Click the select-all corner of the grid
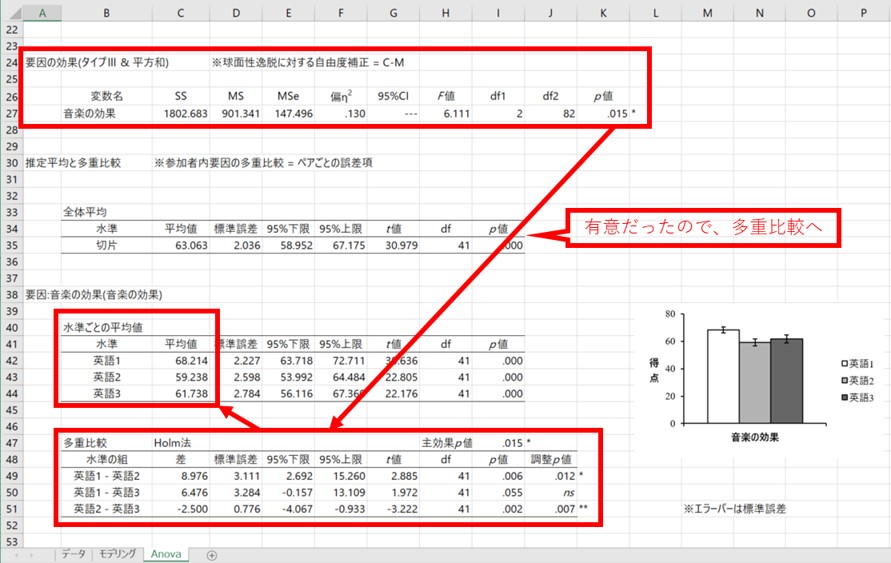The width and height of the screenshot is (891, 563). tap(10, 11)
